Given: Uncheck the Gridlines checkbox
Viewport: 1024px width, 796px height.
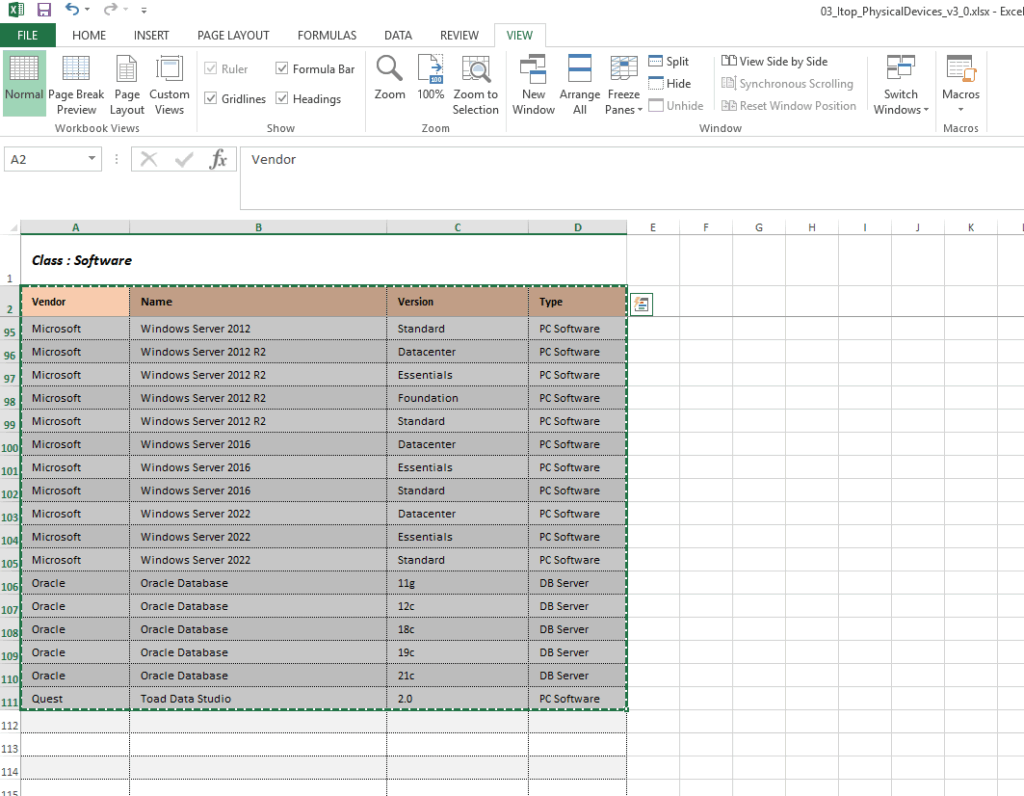Looking at the screenshot, I should coord(211,99).
